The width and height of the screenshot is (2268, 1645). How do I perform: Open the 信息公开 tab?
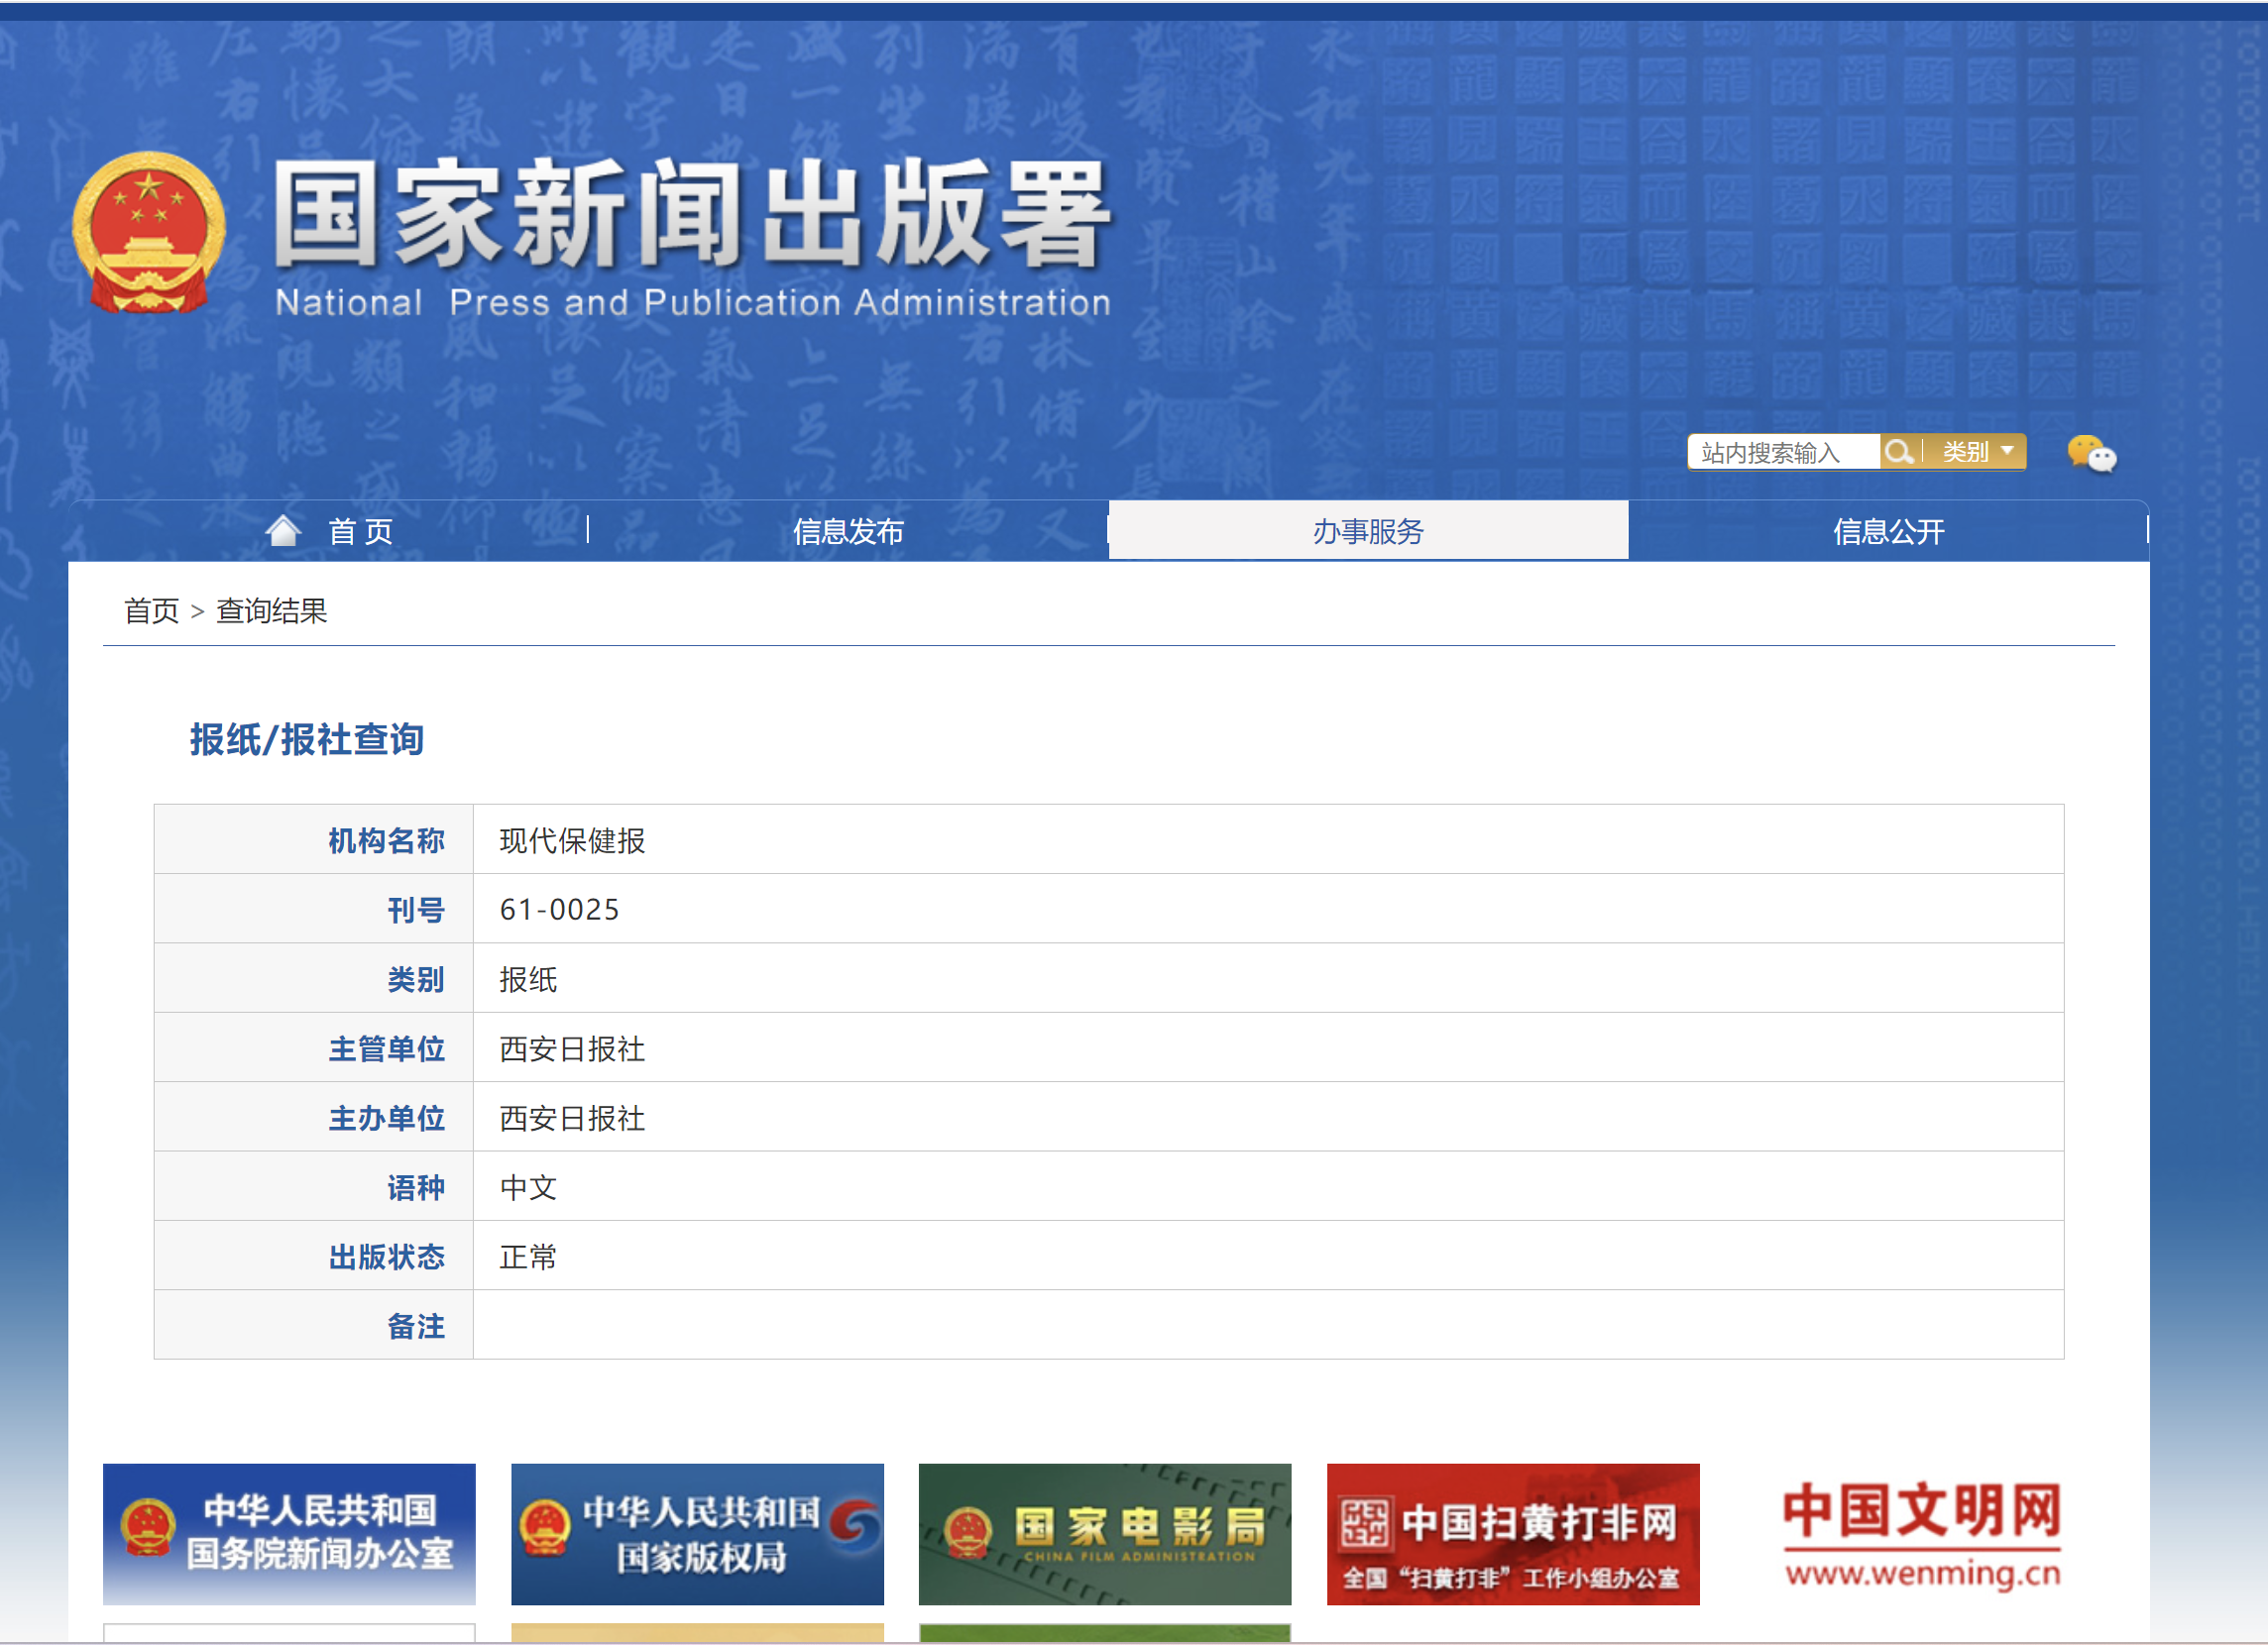[1887, 531]
